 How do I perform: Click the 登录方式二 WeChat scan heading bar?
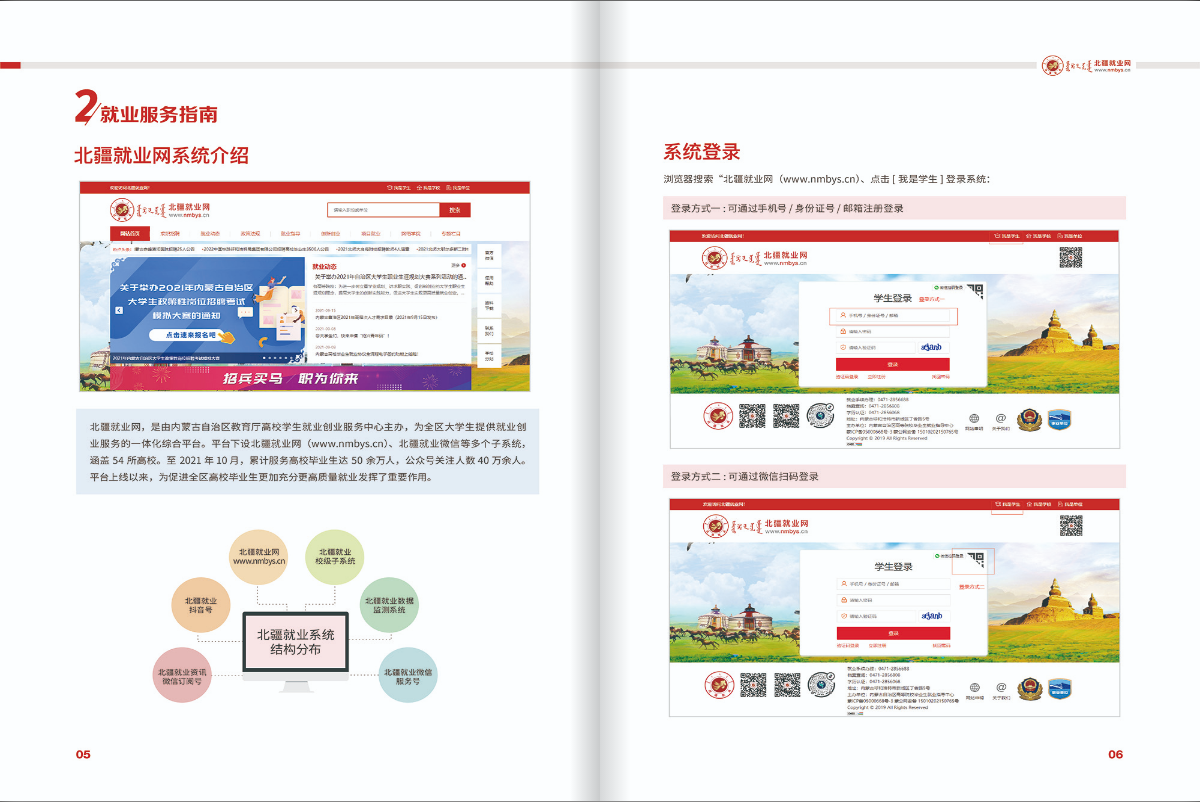[x=897, y=476]
